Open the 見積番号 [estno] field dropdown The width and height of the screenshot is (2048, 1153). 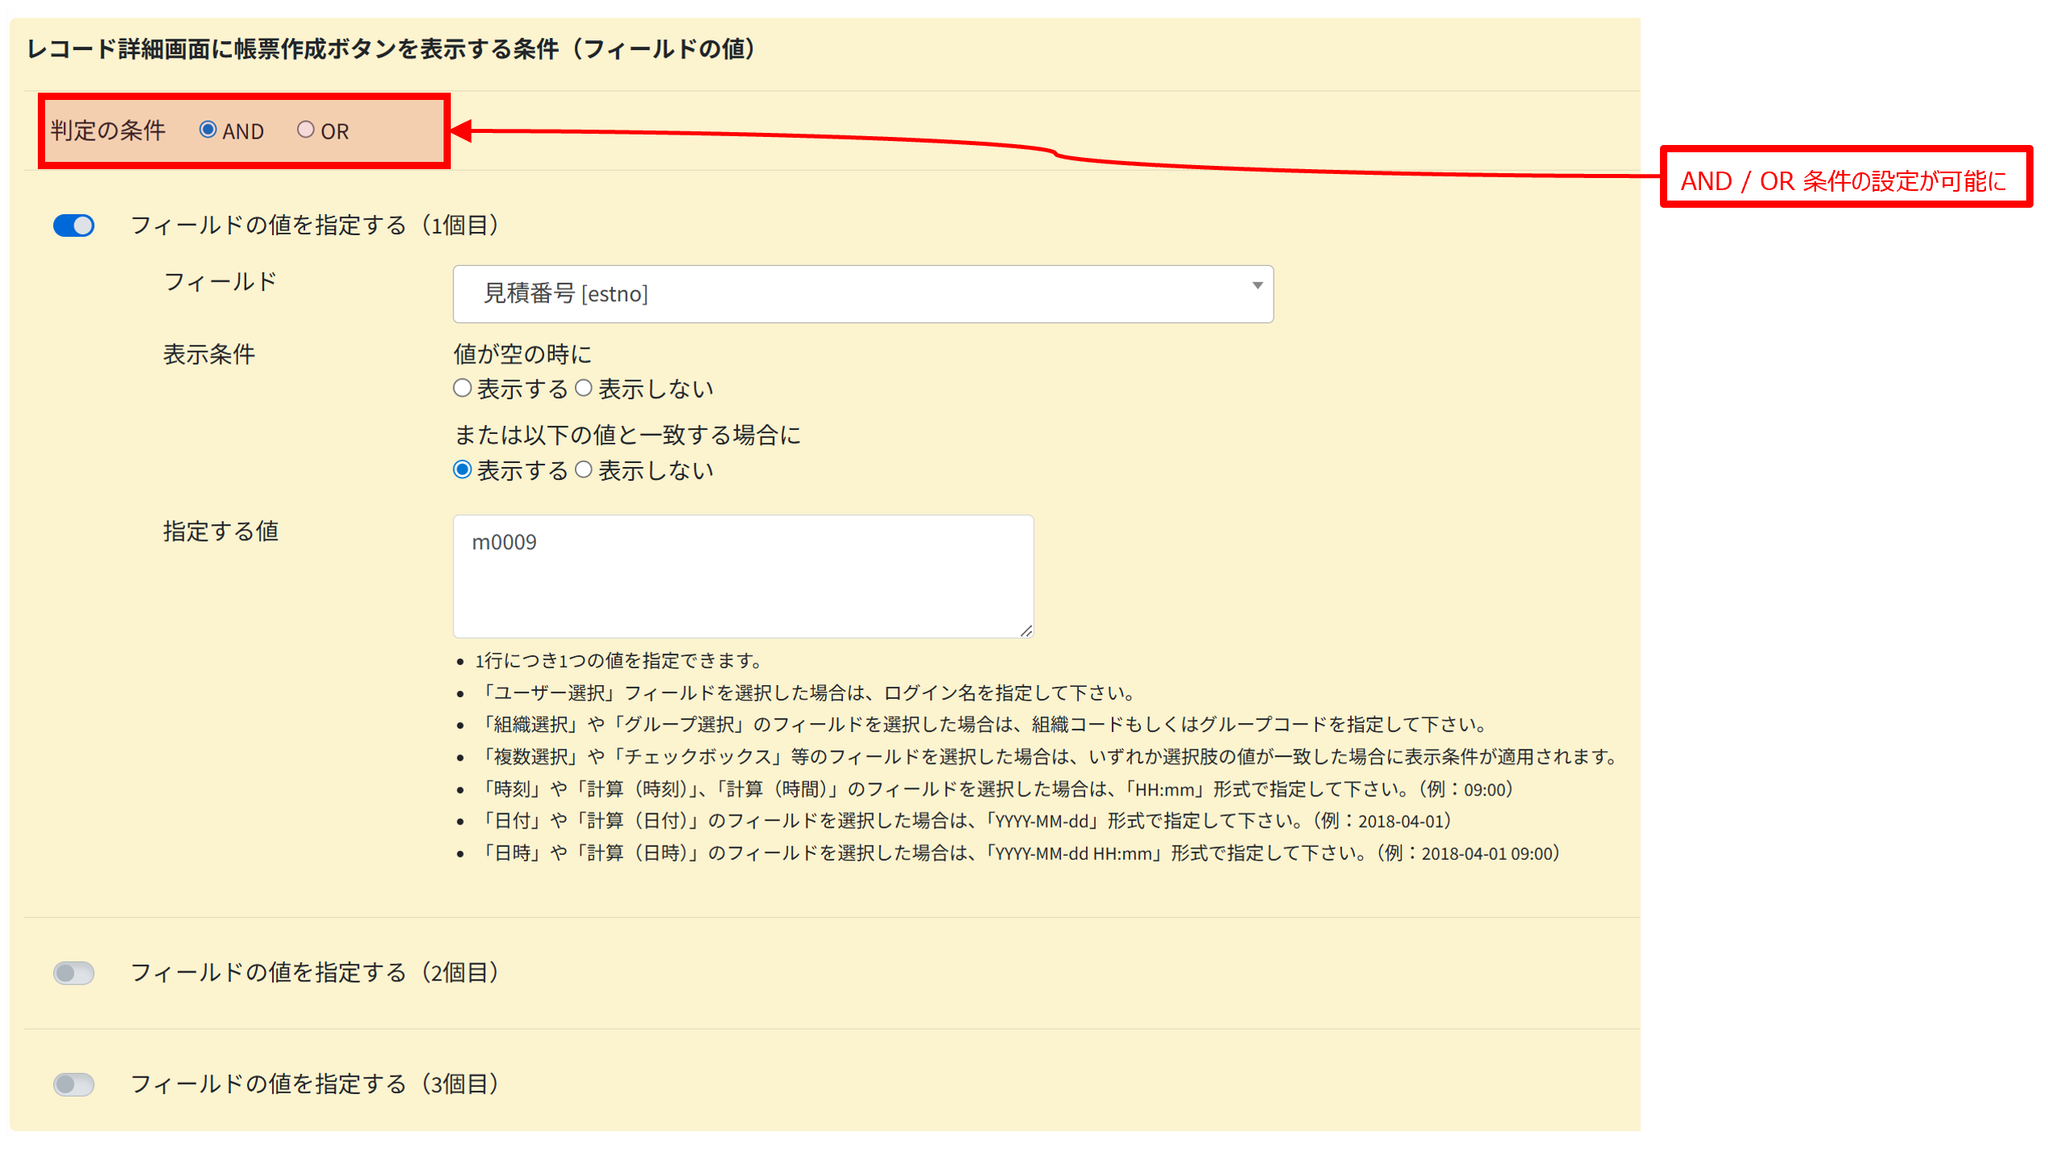coord(862,294)
